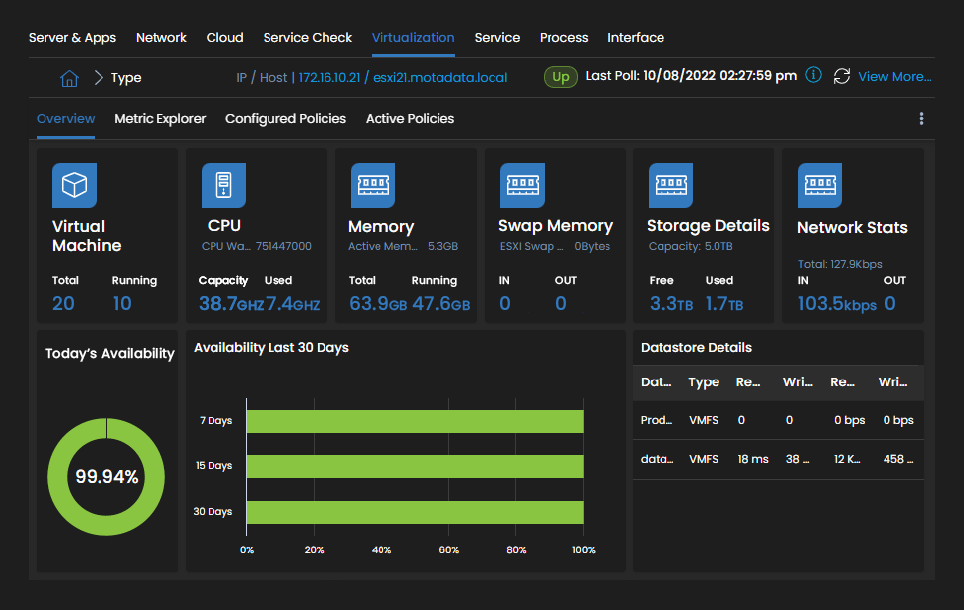Screen dimensions: 964x610
Task: Go to the Cloud tab
Action: click(x=225, y=38)
